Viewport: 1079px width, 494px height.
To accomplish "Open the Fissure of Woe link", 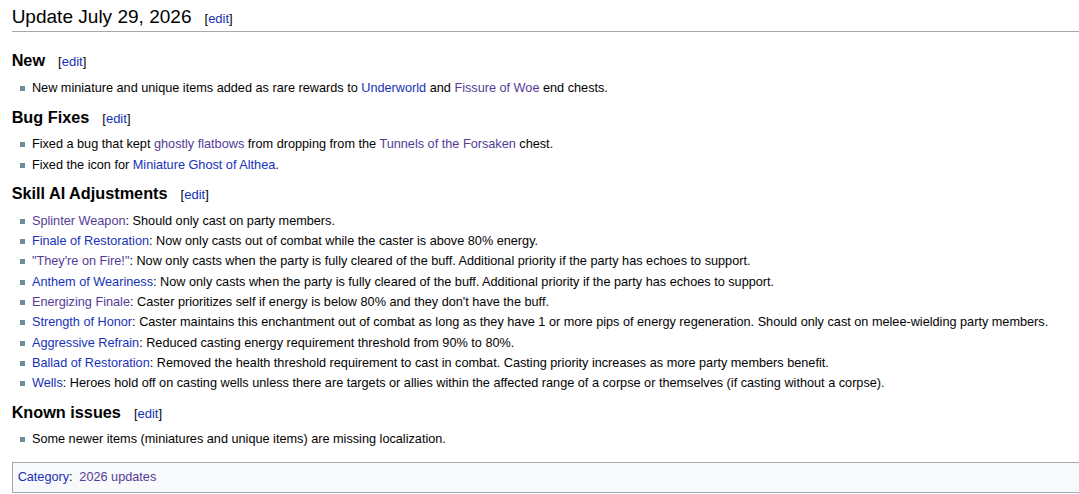I will click(497, 88).
